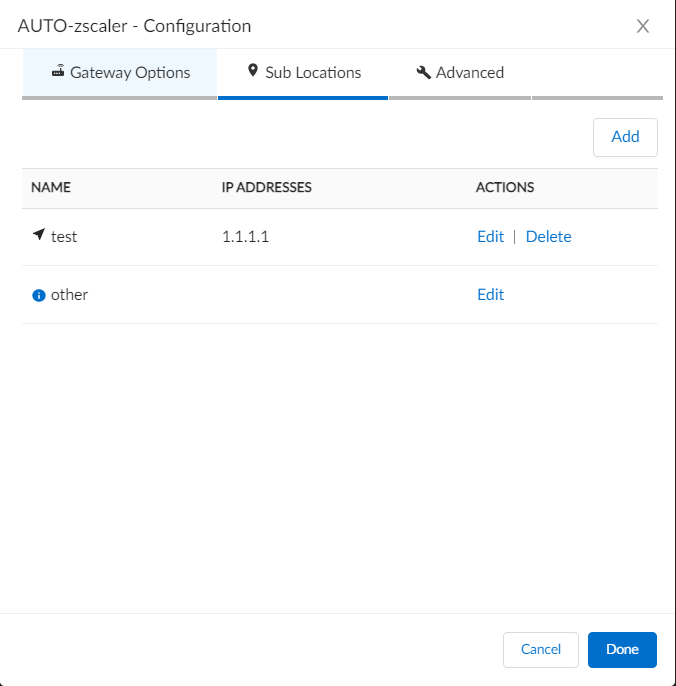676x686 pixels.
Task: Select the other row name
Action: pyautogui.click(x=69, y=295)
